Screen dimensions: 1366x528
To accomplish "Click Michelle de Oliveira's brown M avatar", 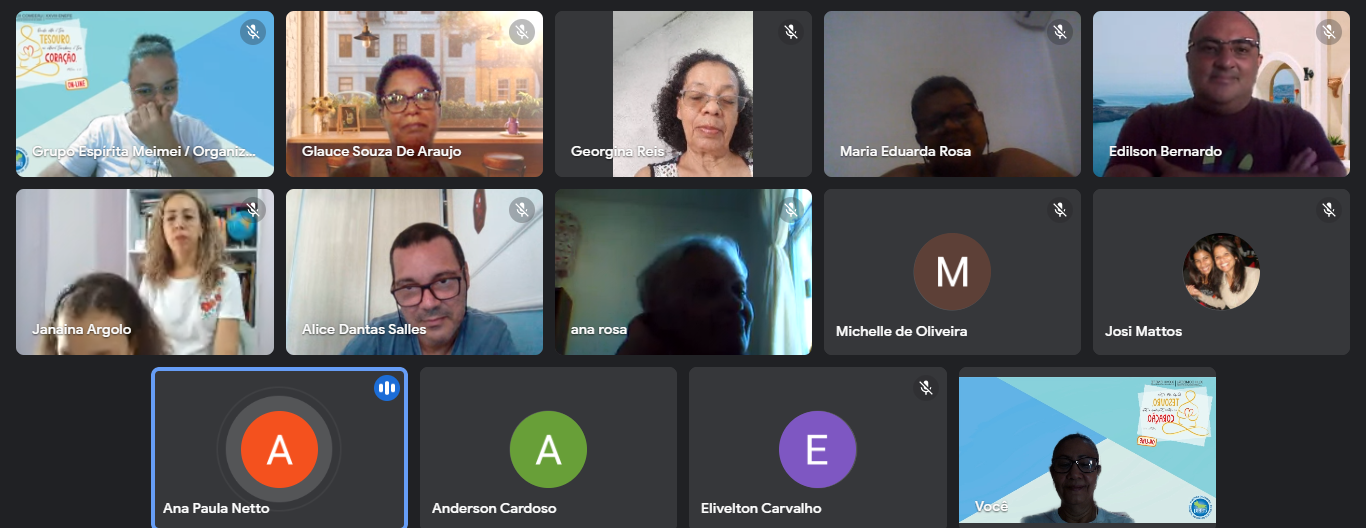I will [x=952, y=272].
